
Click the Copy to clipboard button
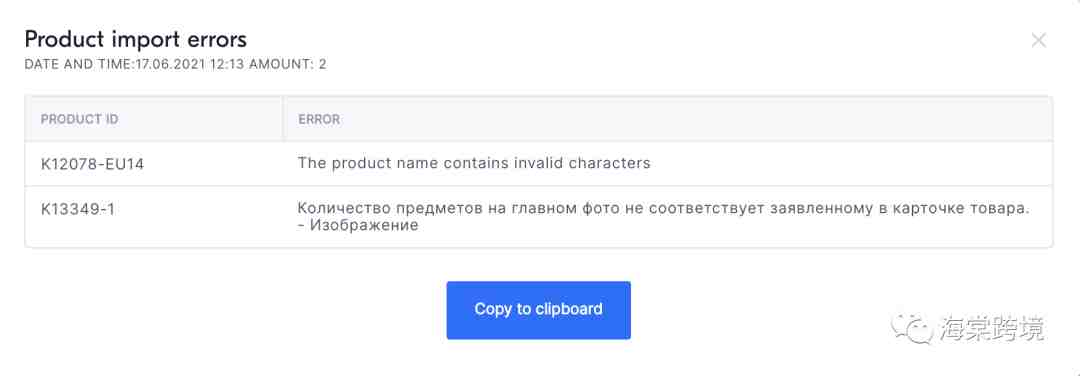tap(539, 310)
